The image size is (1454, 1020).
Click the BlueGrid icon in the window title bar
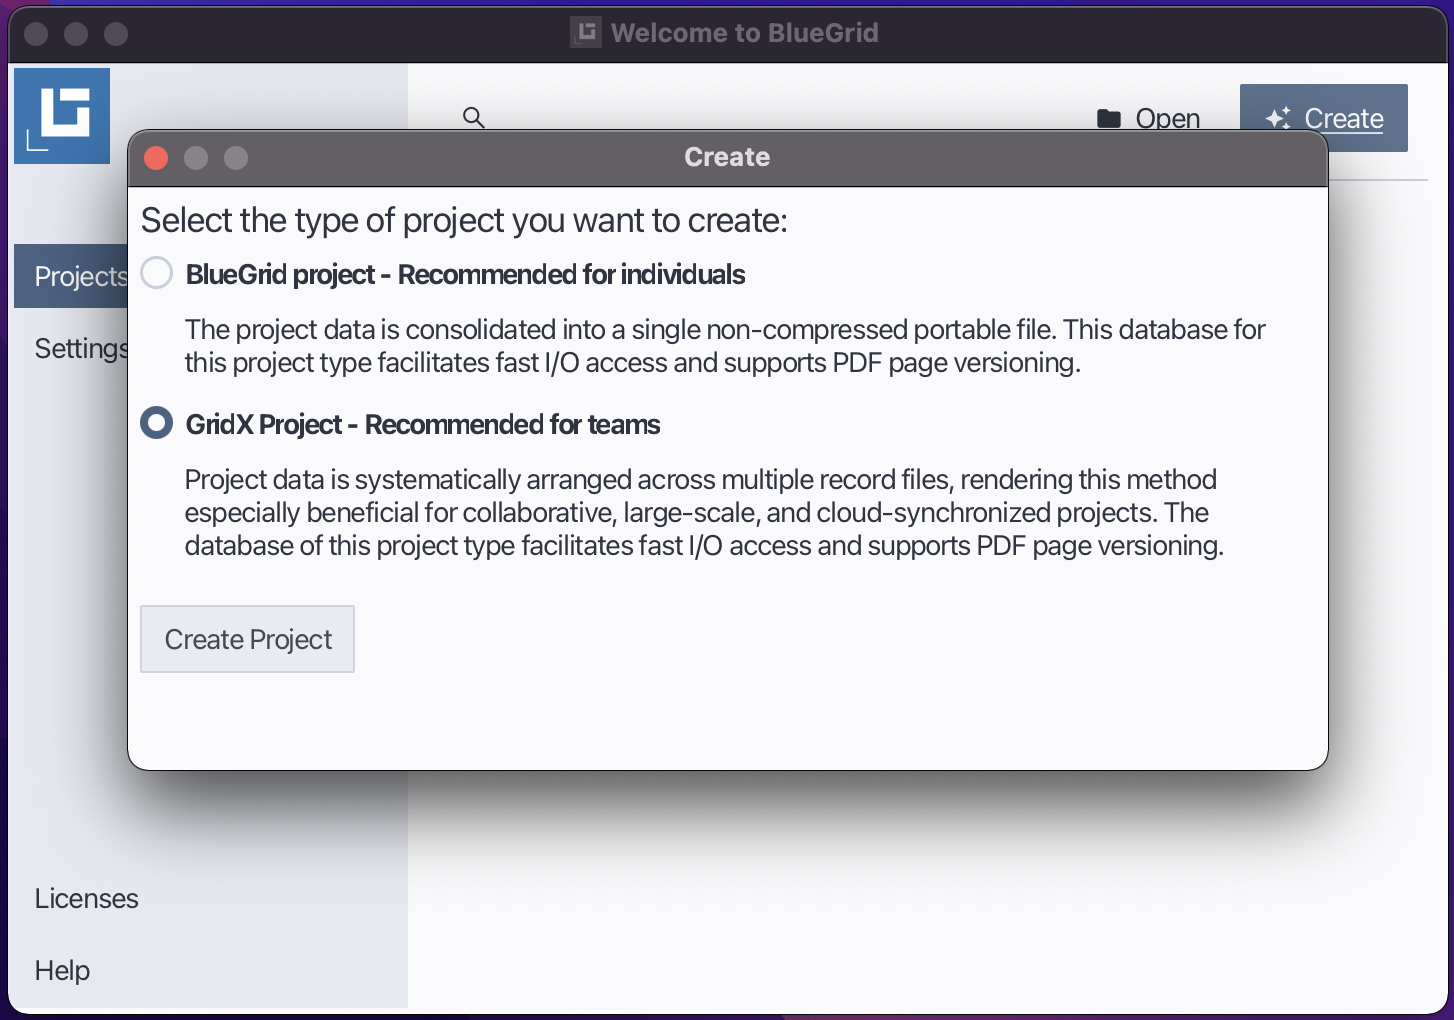coord(584,31)
